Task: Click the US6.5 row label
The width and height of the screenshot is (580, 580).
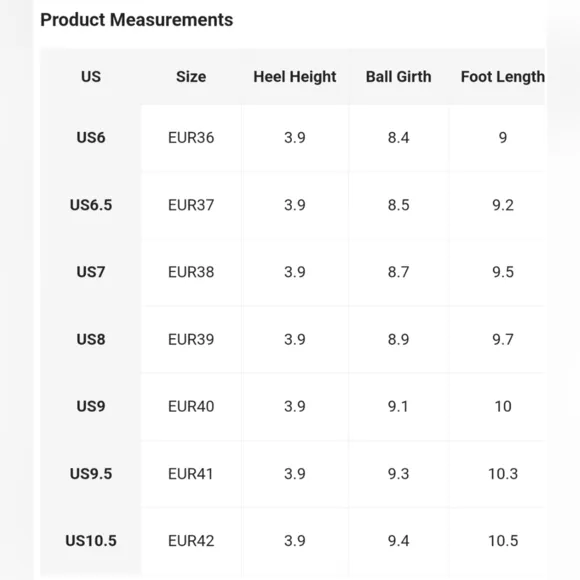Action: [x=91, y=205]
